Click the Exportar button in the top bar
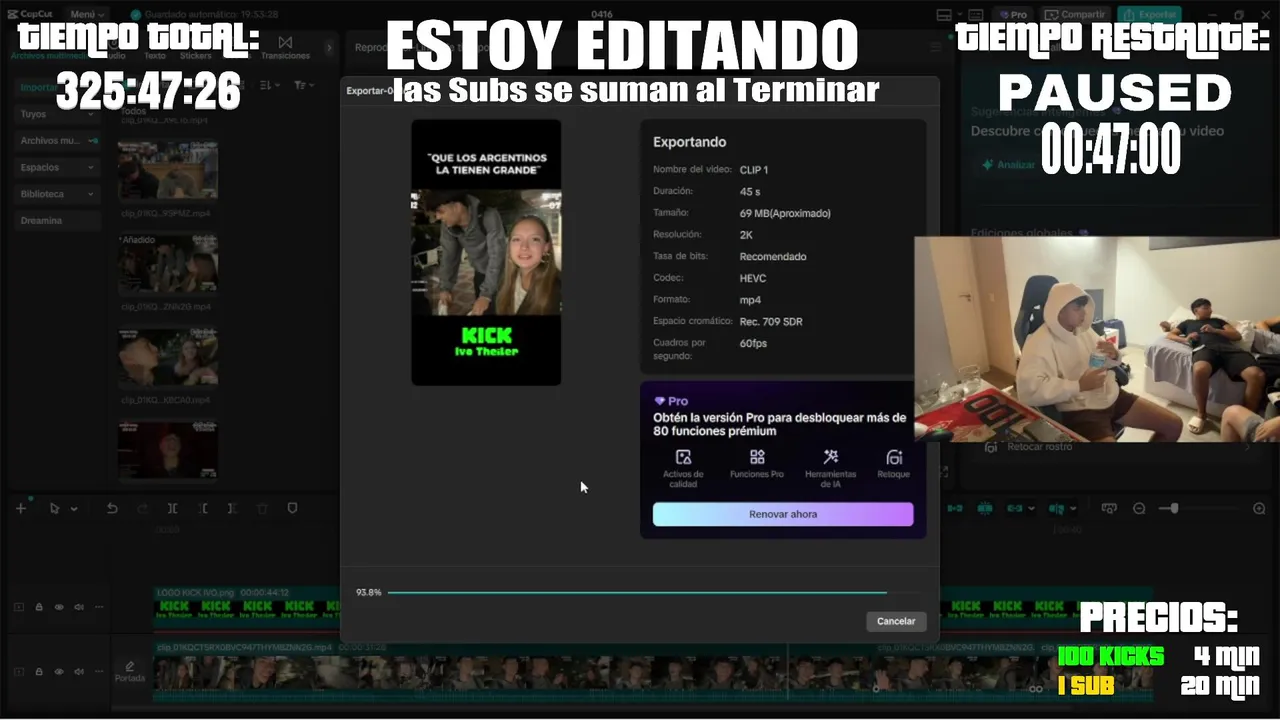 (1149, 14)
